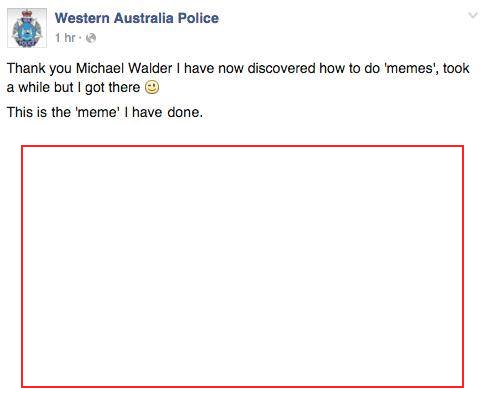Click the crown atop the police badge avatar
The image size is (485, 401).
coord(27,14)
